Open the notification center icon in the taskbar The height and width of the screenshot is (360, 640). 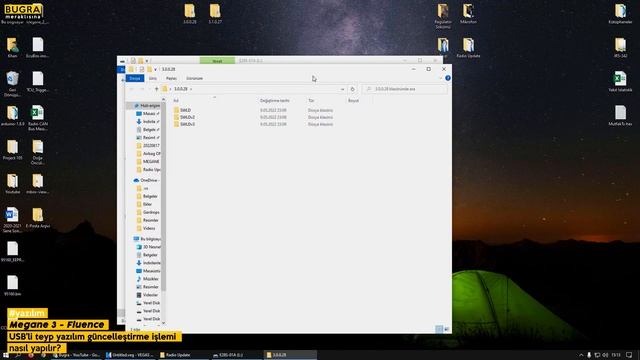click(x=629, y=355)
